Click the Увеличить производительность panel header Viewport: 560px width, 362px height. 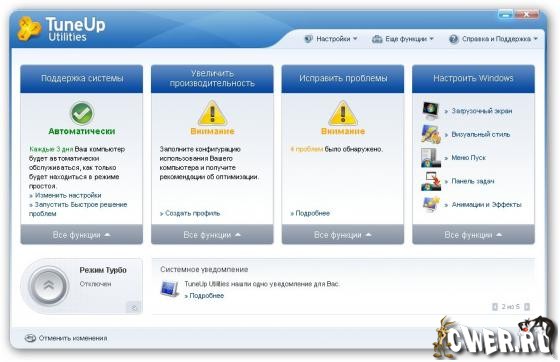click(212, 79)
